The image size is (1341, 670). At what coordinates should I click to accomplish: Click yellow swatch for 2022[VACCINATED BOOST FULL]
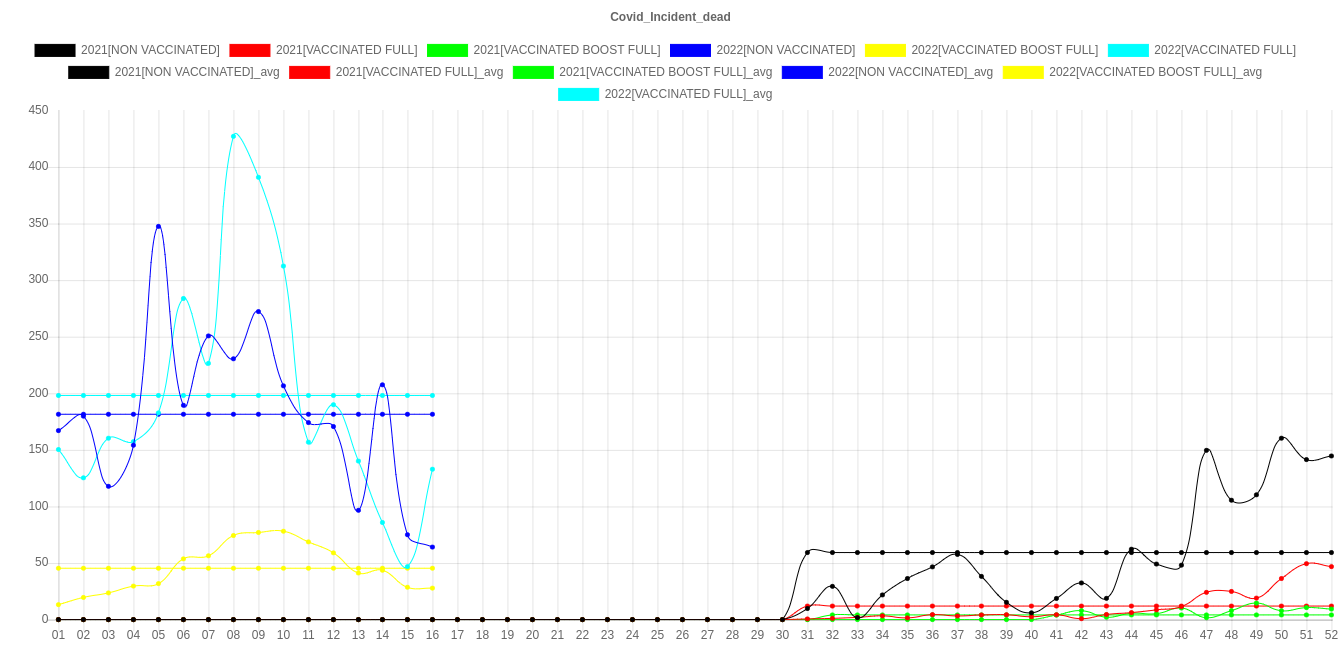(x=884, y=50)
